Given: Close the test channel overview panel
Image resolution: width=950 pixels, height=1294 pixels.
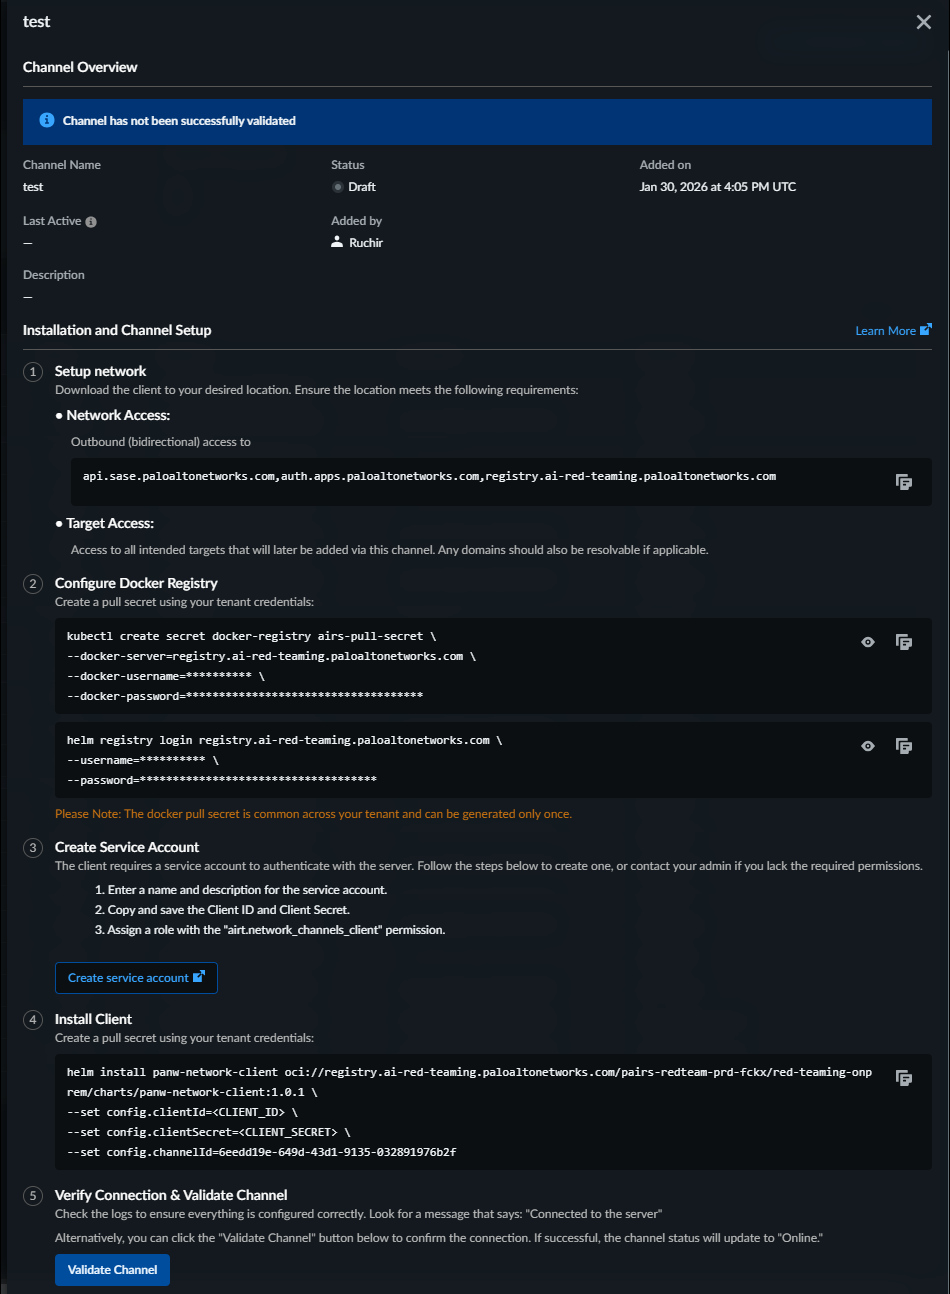Looking at the screenshot, I should tap(923, 22).
